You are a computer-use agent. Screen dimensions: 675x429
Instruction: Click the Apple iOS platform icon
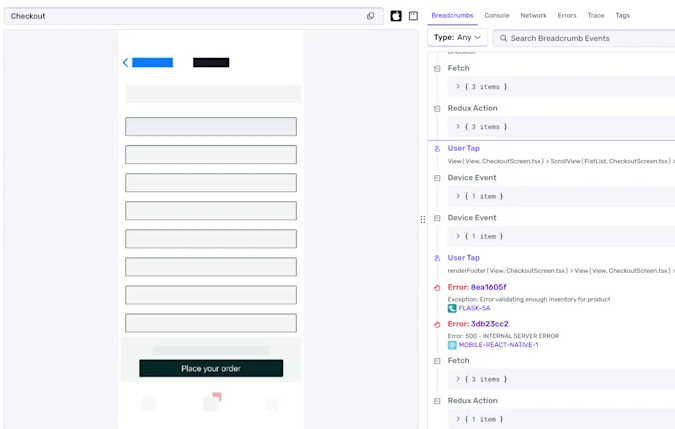[x=396, y=16]
